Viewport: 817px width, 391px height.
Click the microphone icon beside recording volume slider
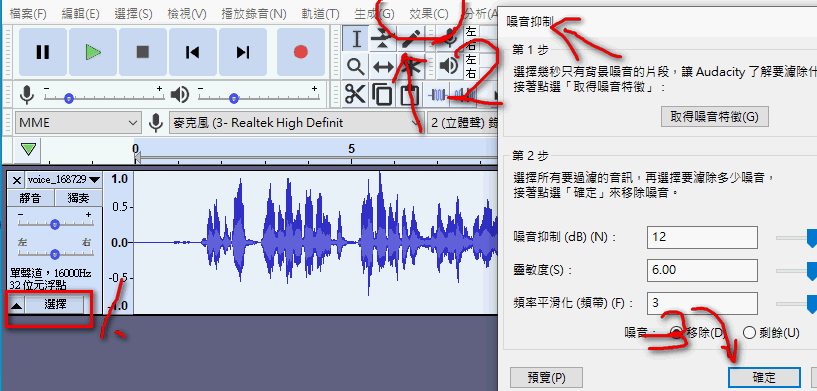click(x=27, y=94)
